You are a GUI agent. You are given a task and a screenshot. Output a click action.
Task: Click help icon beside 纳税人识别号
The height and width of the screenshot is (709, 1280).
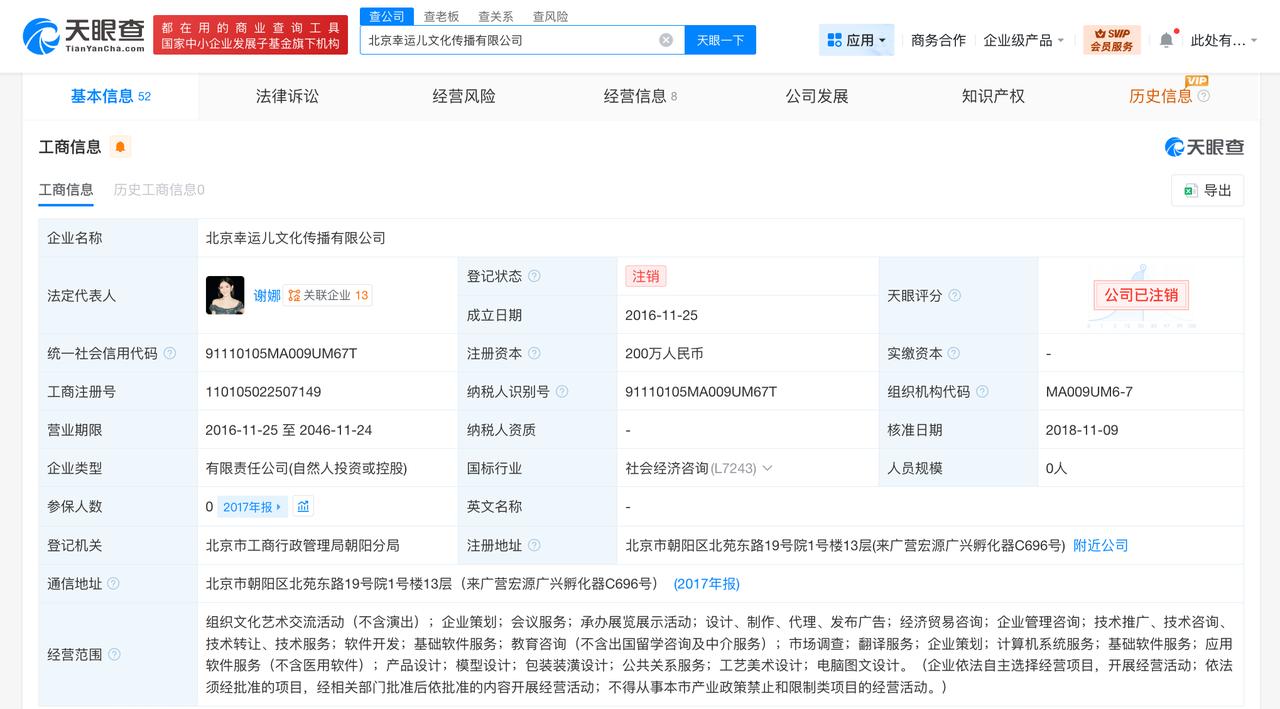562,392
